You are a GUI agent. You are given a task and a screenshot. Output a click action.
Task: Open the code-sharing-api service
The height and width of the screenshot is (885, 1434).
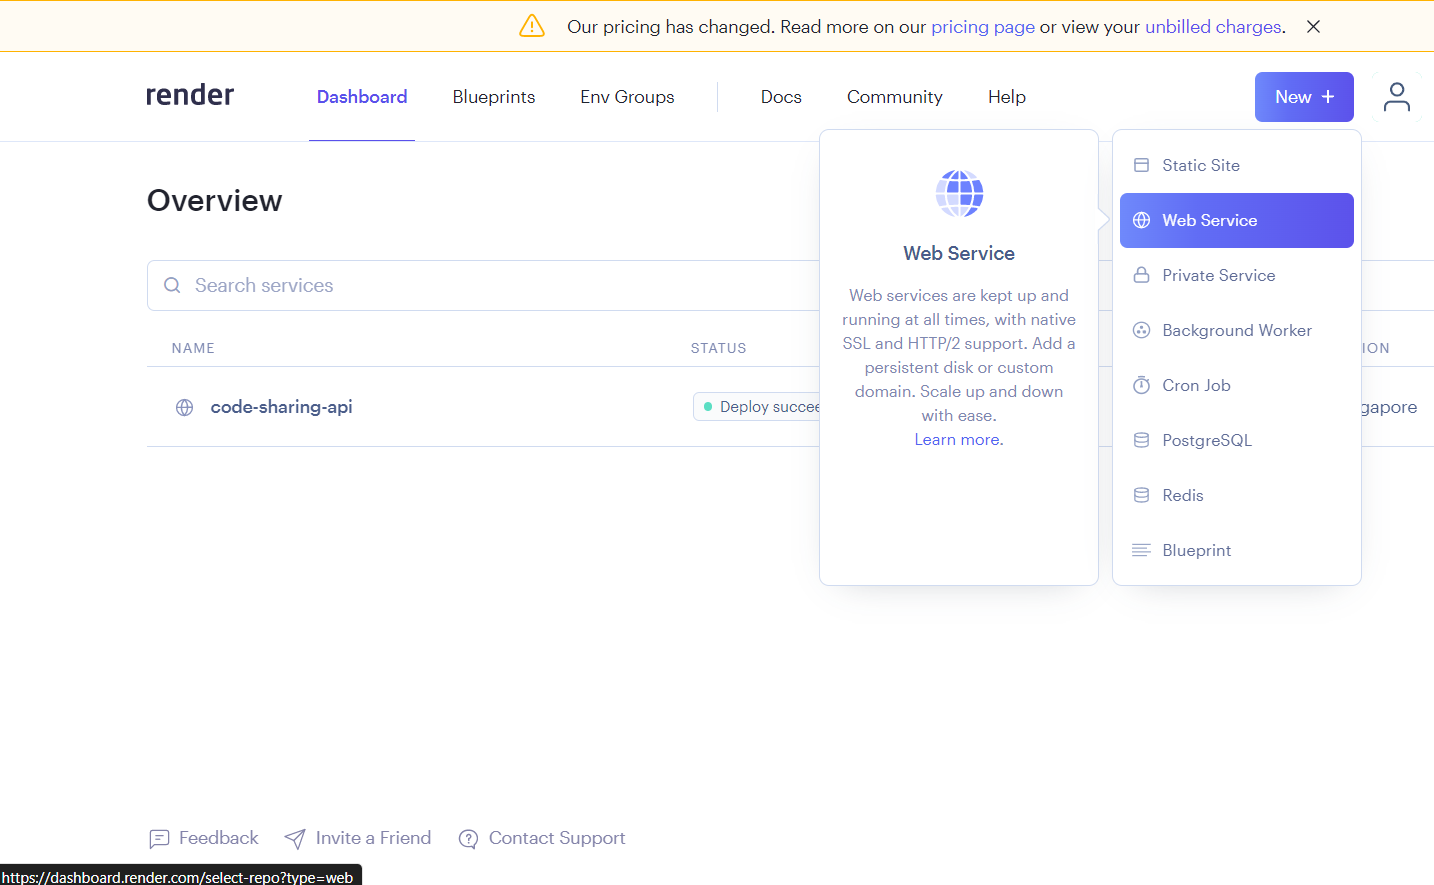(x=281, y=407)
